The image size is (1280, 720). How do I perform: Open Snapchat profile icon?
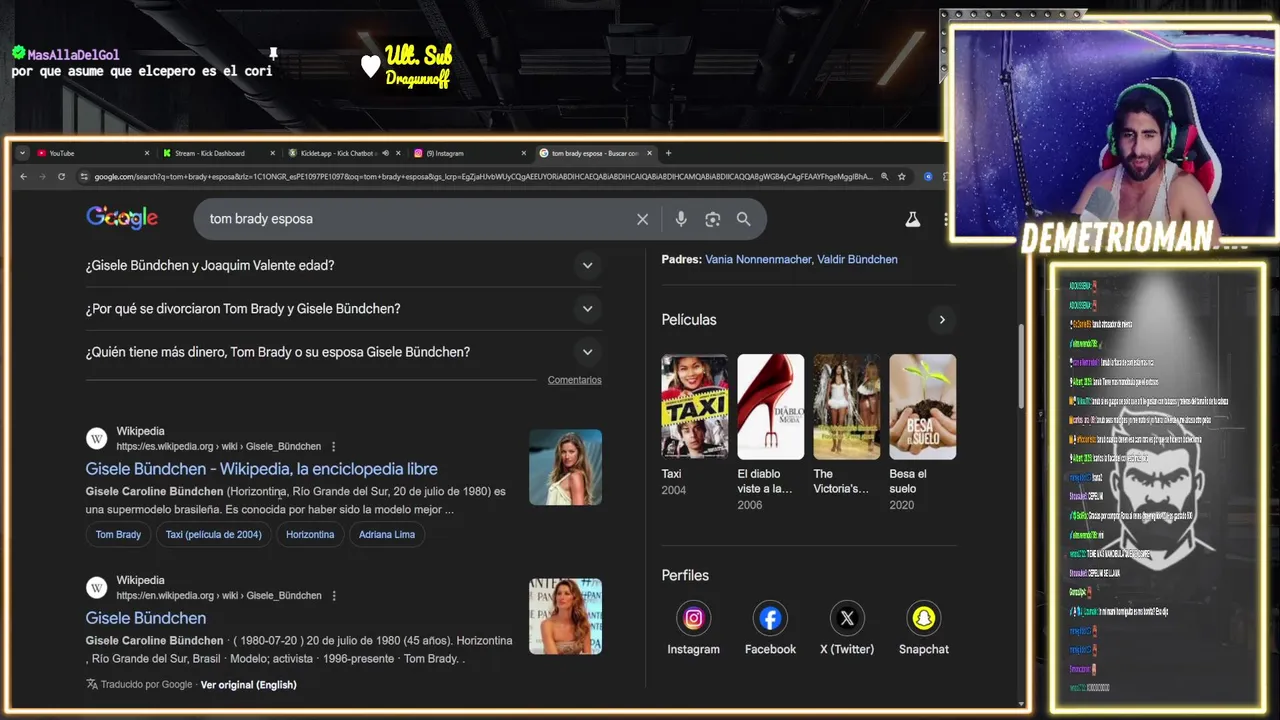pyautogui.click(x=923, y=618)
